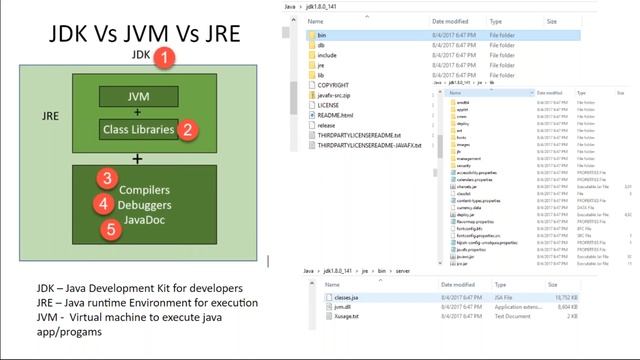Select 'JSA File' type cell
This screenshot has height=360, width=640.
[503, 298]
